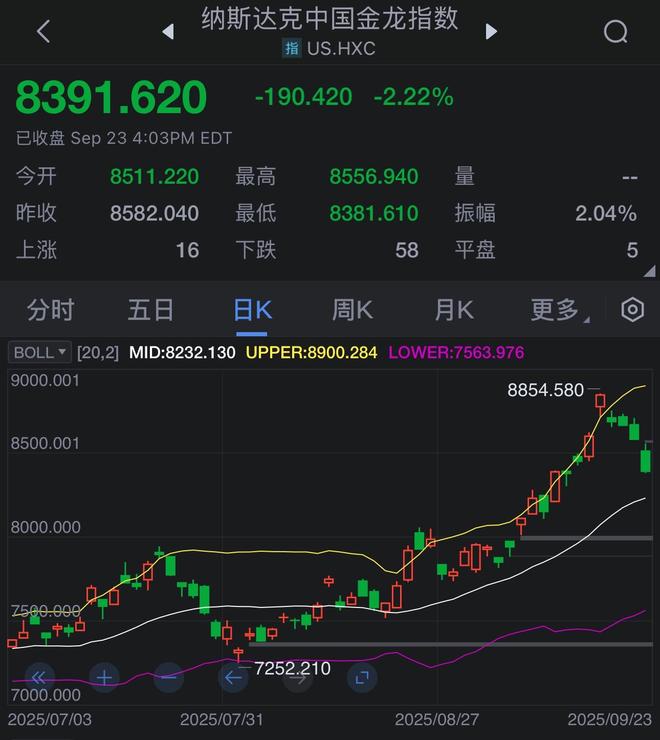Screen dimensions: 660x740
Task: Tap the chart high label 8854.580
Action: tap(545, 390)
